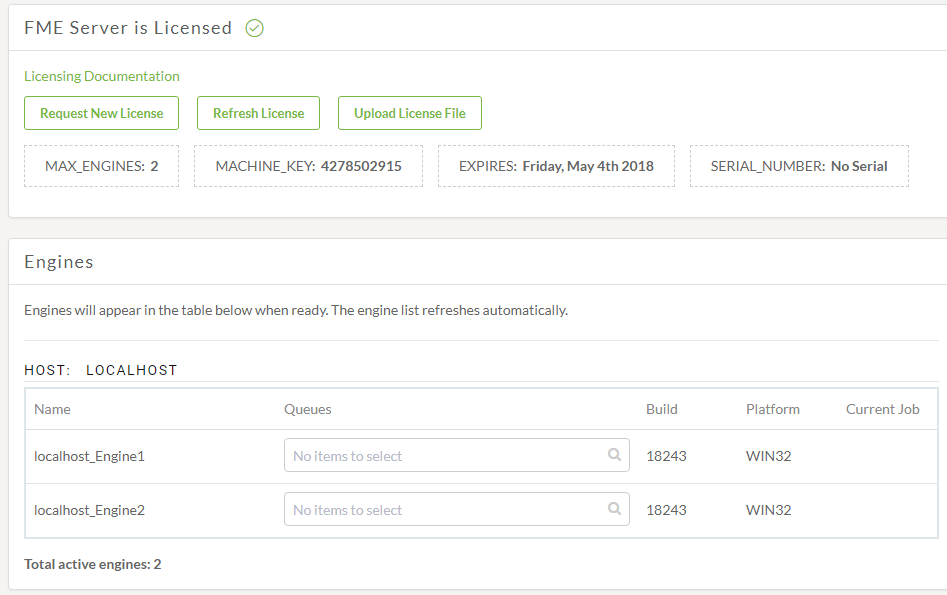Screen dimensions: 947x595
Task: Click the EXPIRES date box
Action: tap(556, 166)
